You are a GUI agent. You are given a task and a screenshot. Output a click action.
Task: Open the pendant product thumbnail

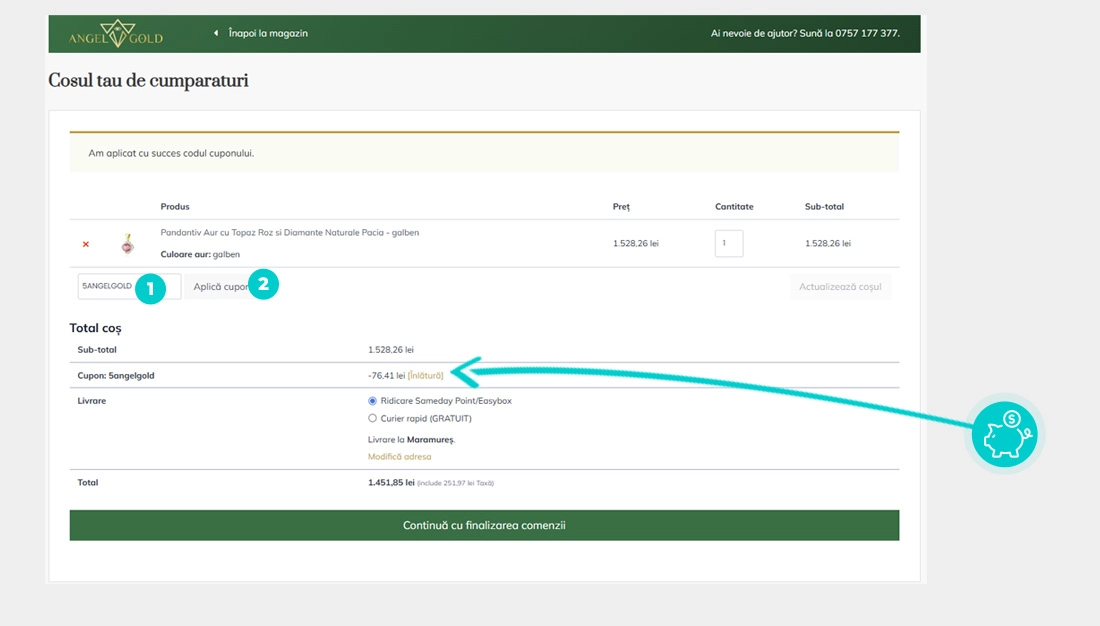coord(127,243)
